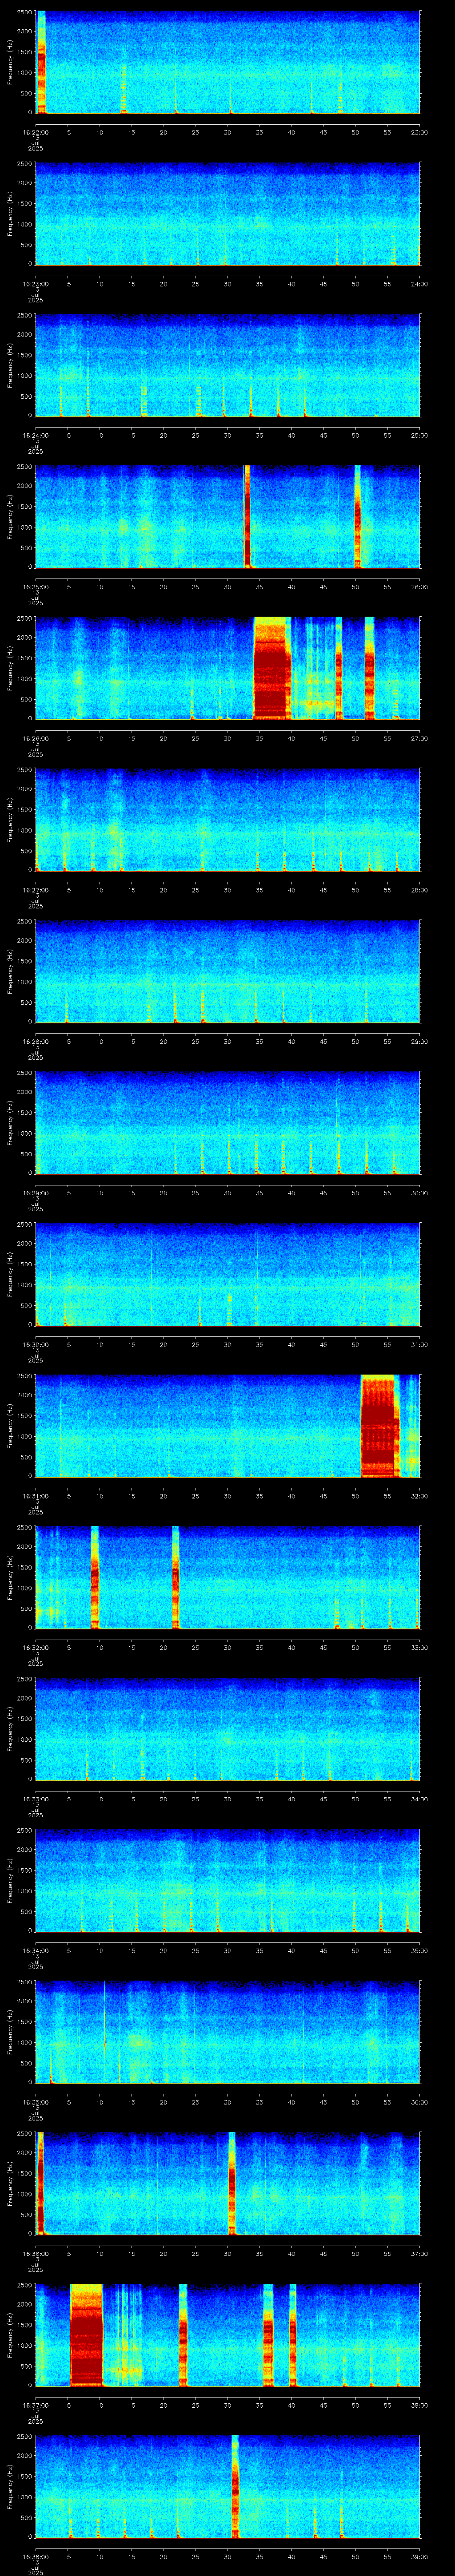Click the 38:00 end time label
Viewport: 455px width, 2576px height.
pyautogui.click(x=419, y=2405)
